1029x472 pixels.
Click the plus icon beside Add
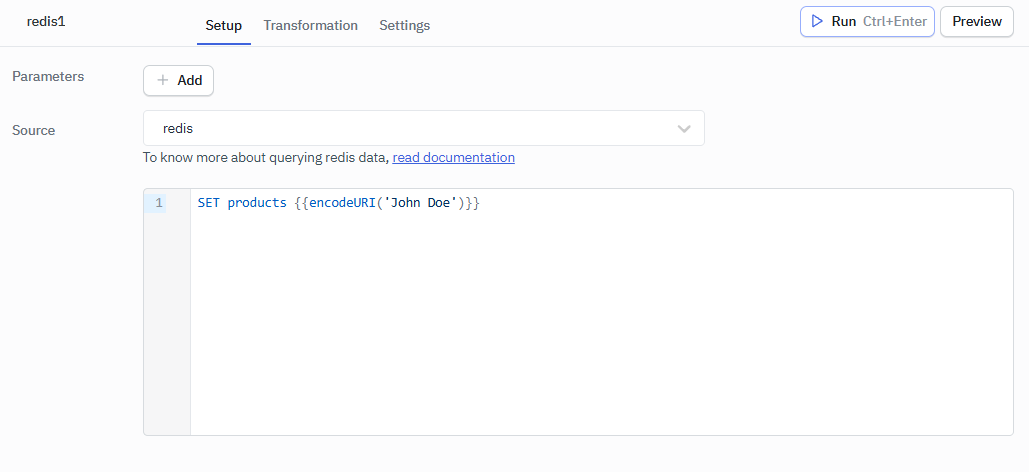tap(163, 81)
